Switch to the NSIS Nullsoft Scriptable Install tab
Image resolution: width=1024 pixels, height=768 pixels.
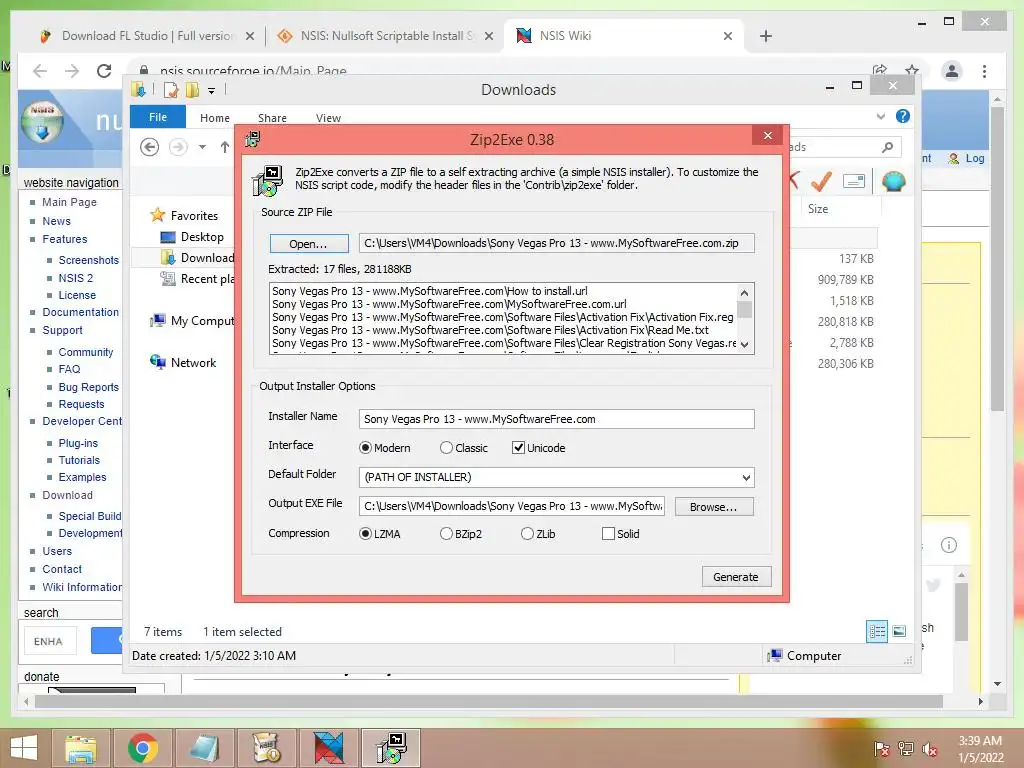pyautogui.click(x=387, y=36)
